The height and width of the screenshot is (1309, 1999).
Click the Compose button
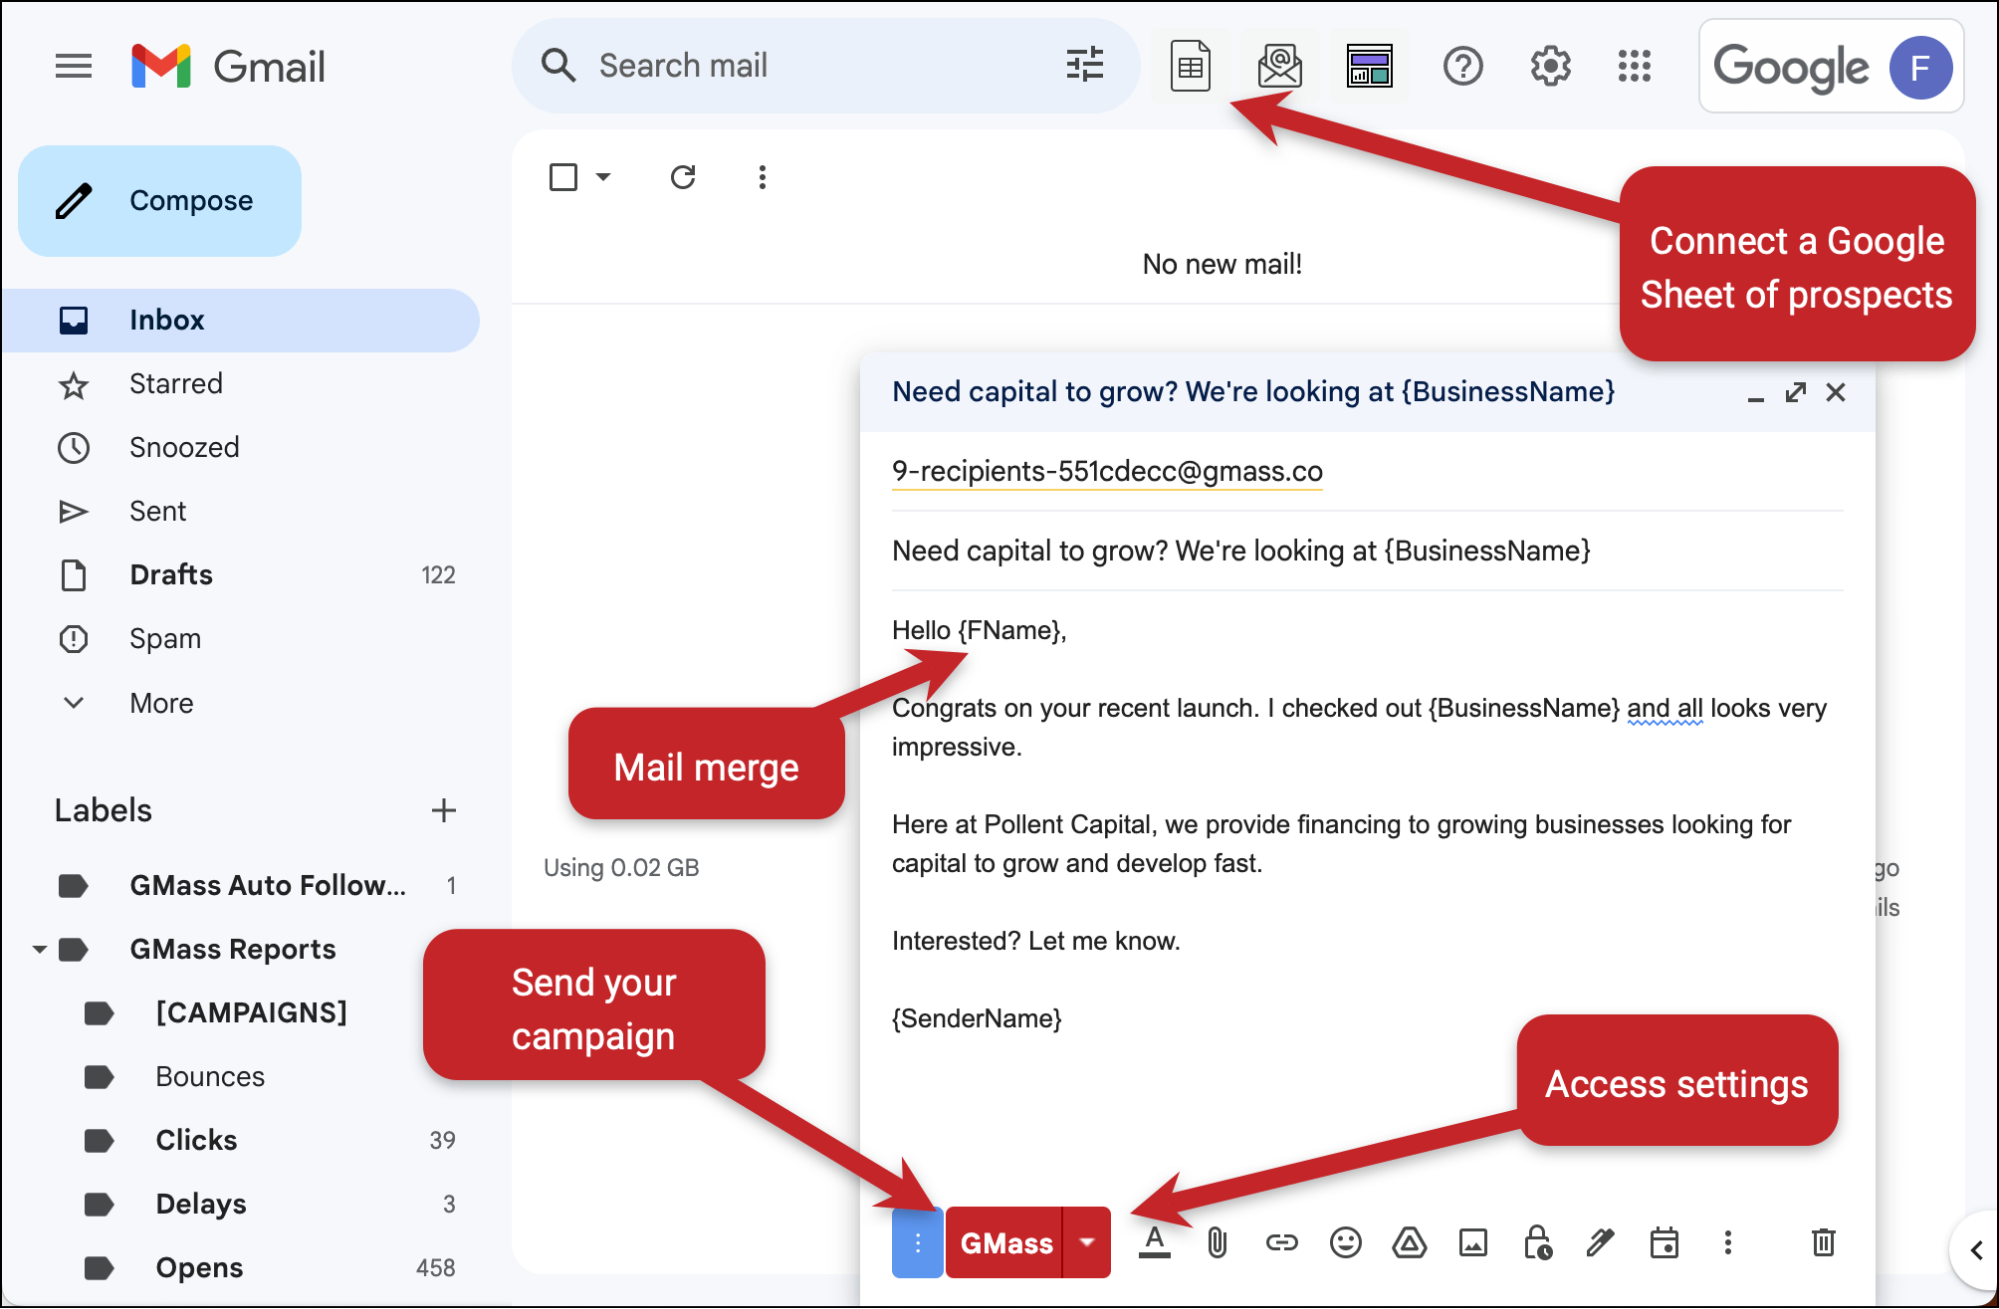coord(160,201)
